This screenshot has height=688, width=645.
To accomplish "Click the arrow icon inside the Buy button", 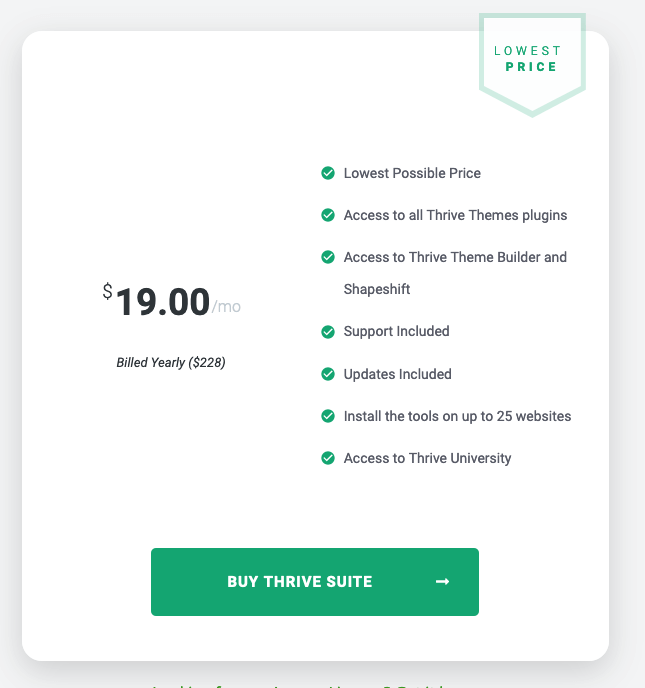I will 442,582.
